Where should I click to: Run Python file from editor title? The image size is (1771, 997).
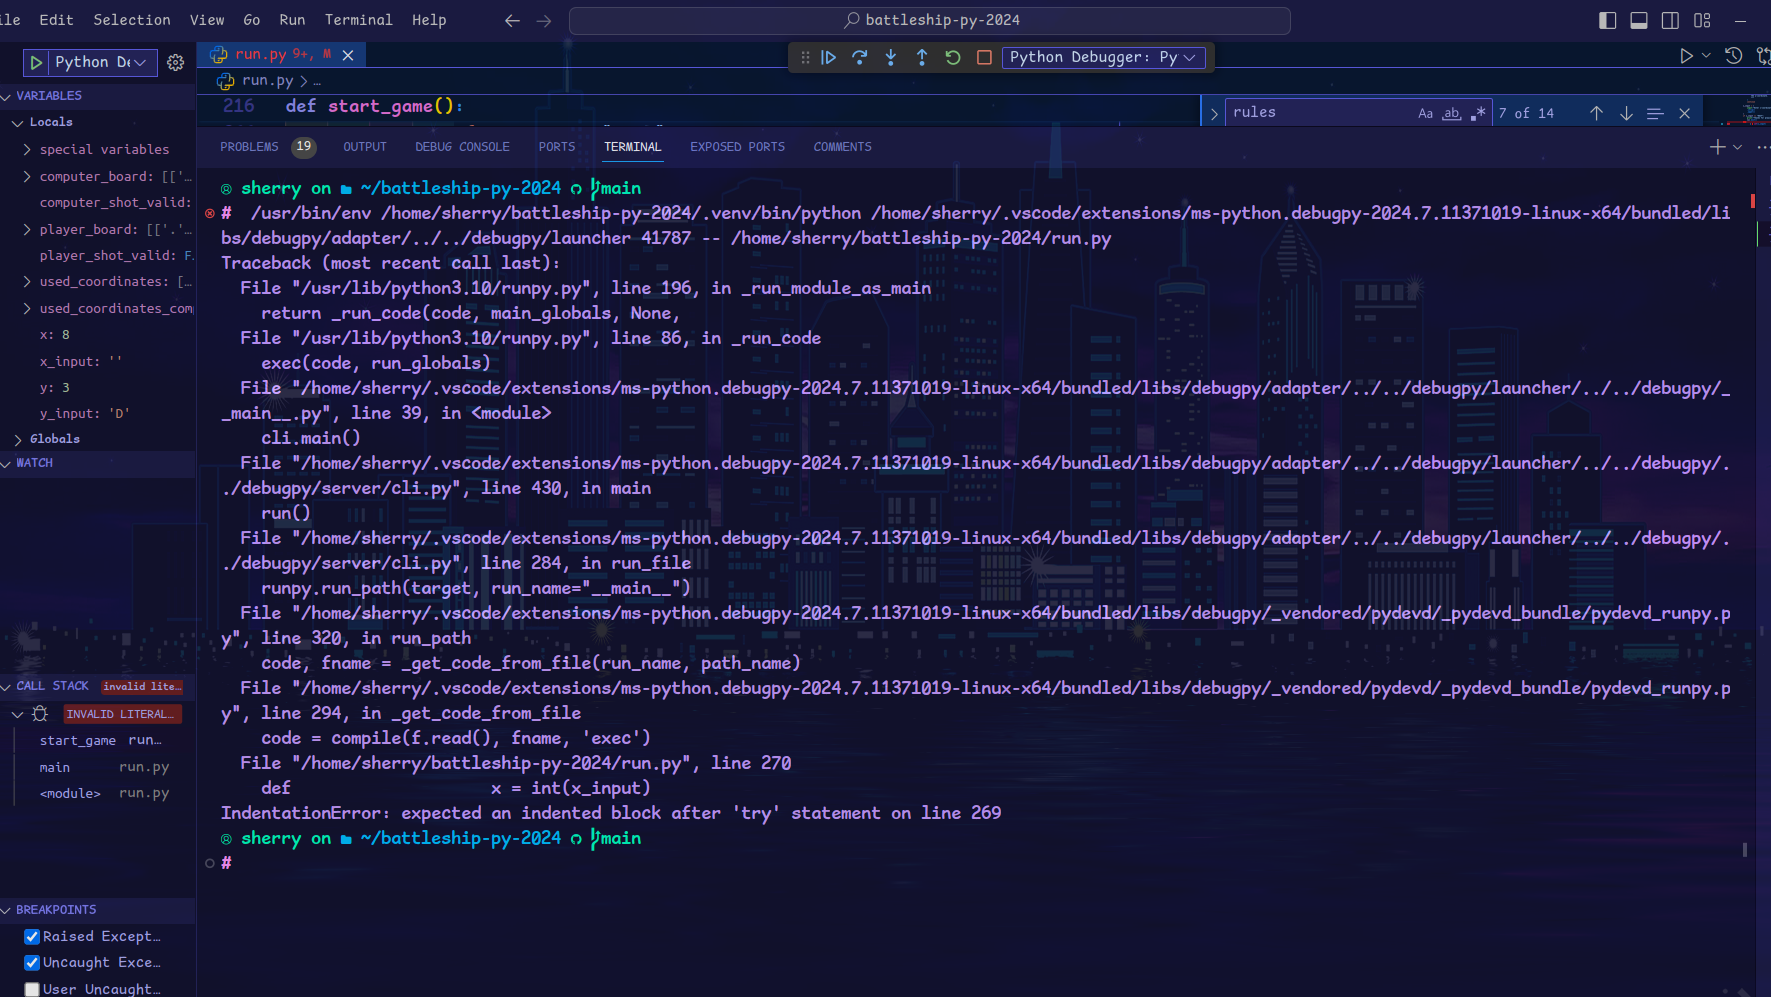[1686, 56]
